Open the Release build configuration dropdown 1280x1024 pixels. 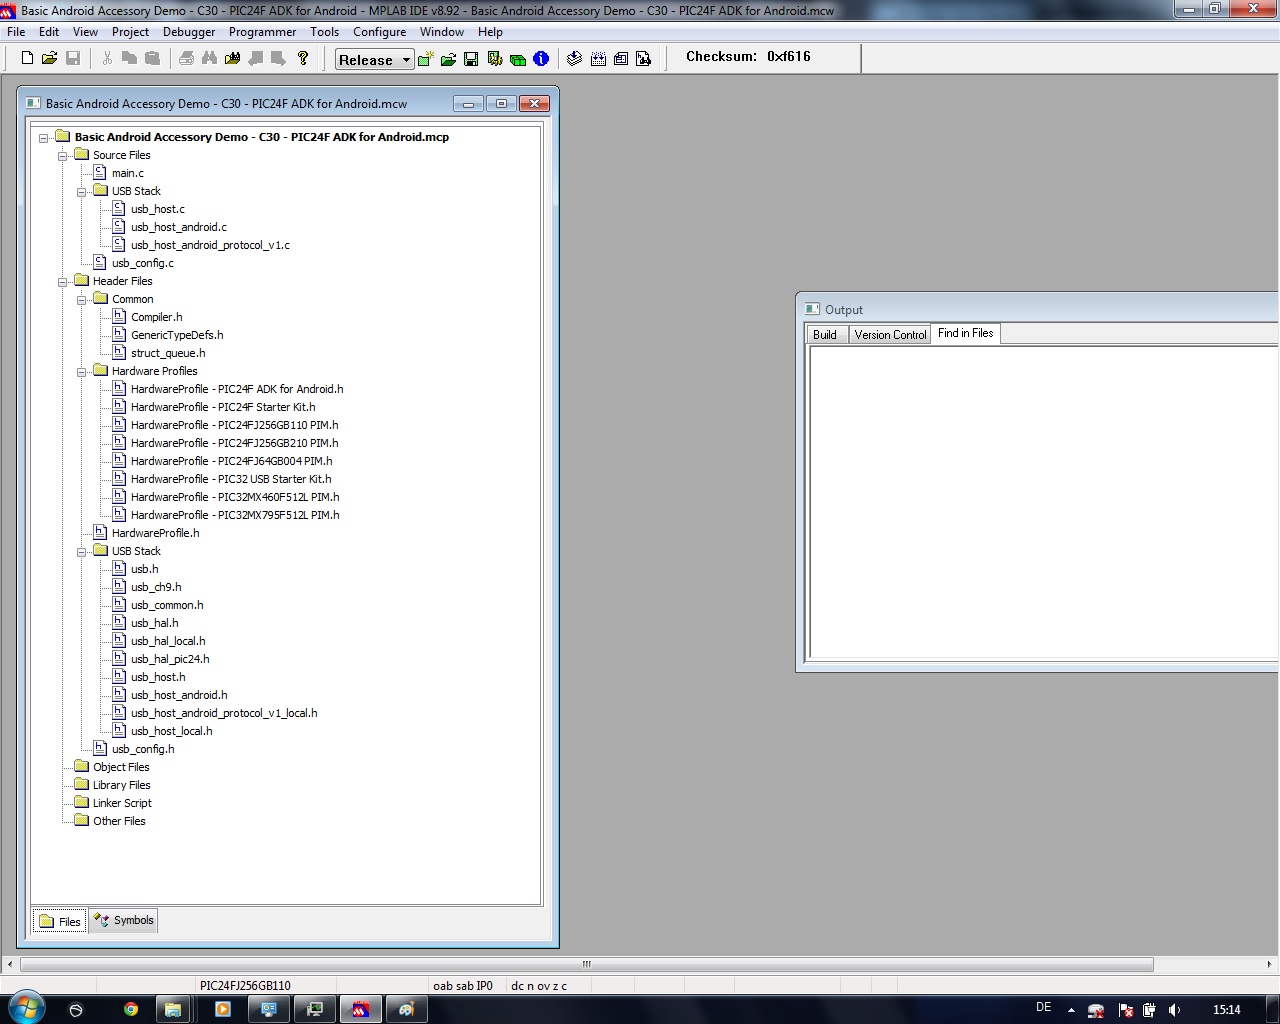pos(374,59)
